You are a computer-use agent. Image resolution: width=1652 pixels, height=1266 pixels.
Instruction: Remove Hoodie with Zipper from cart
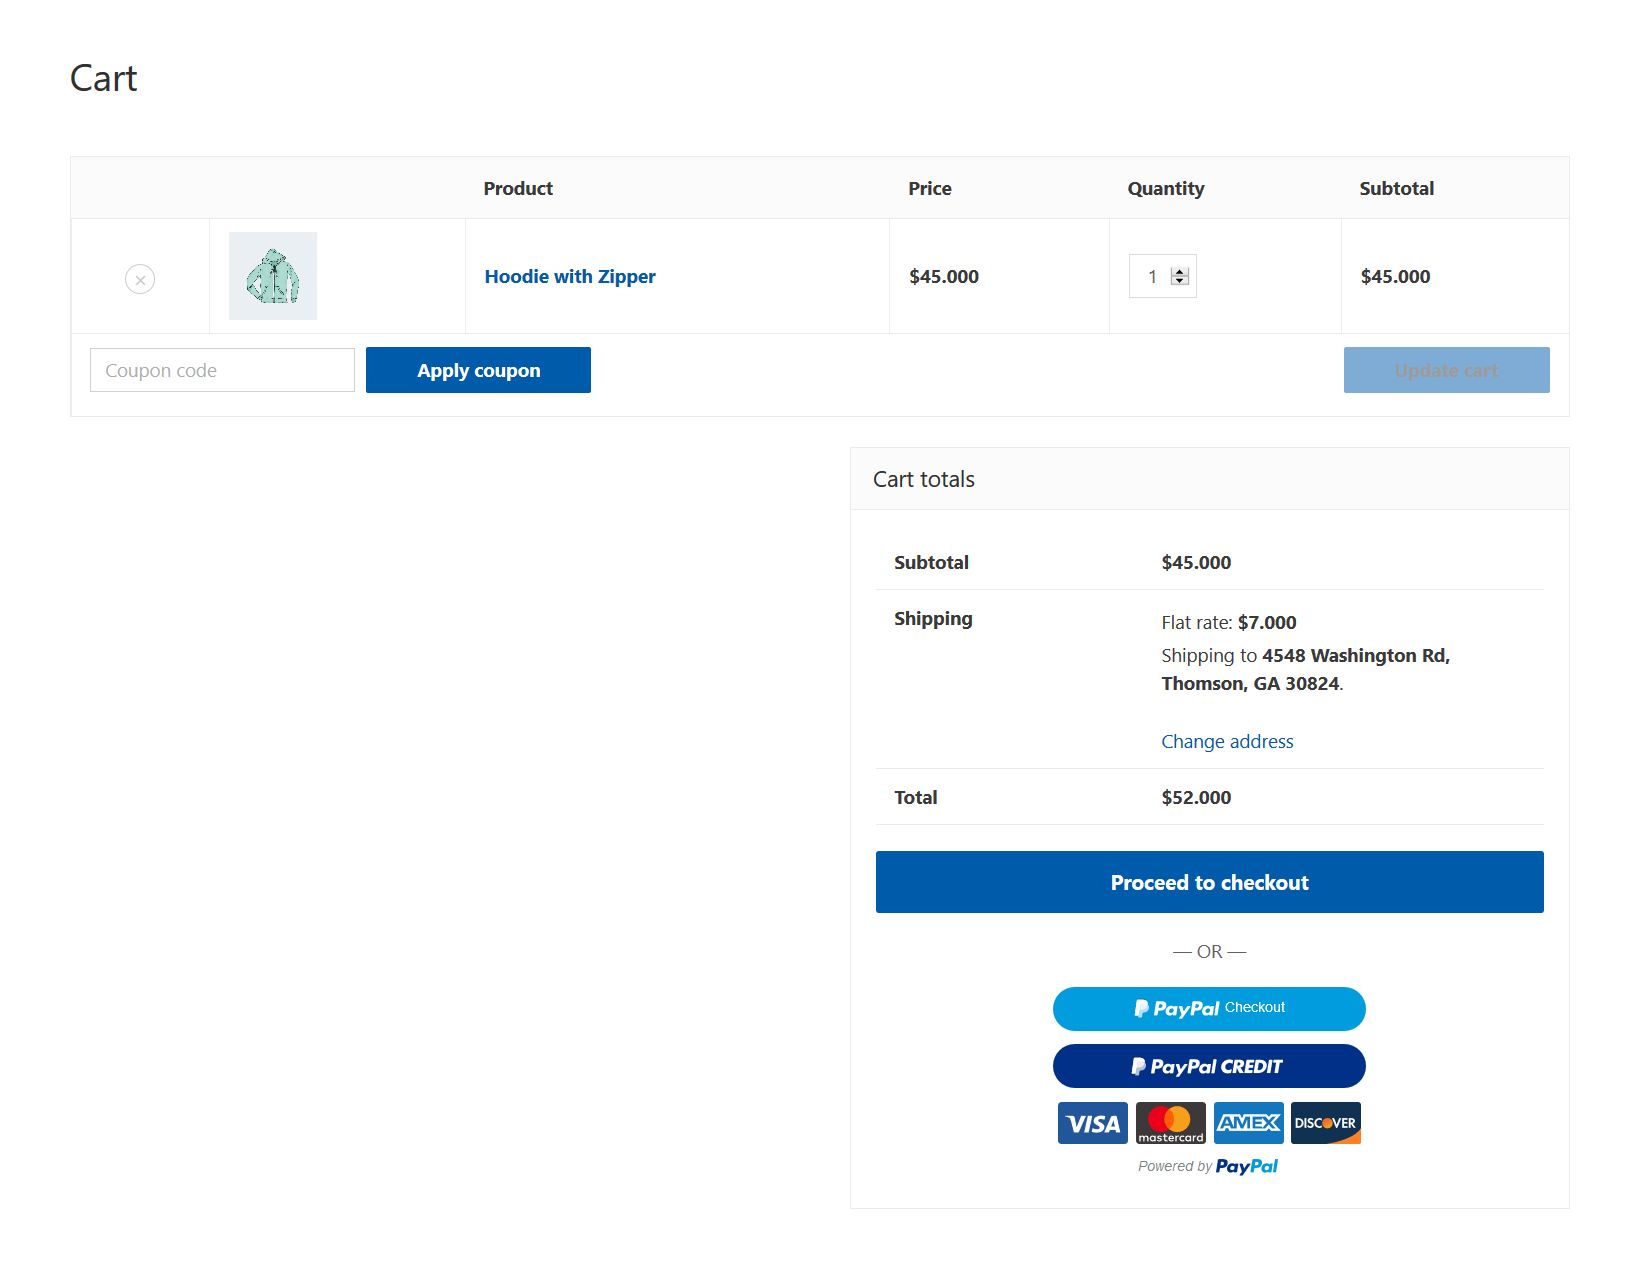140,279
